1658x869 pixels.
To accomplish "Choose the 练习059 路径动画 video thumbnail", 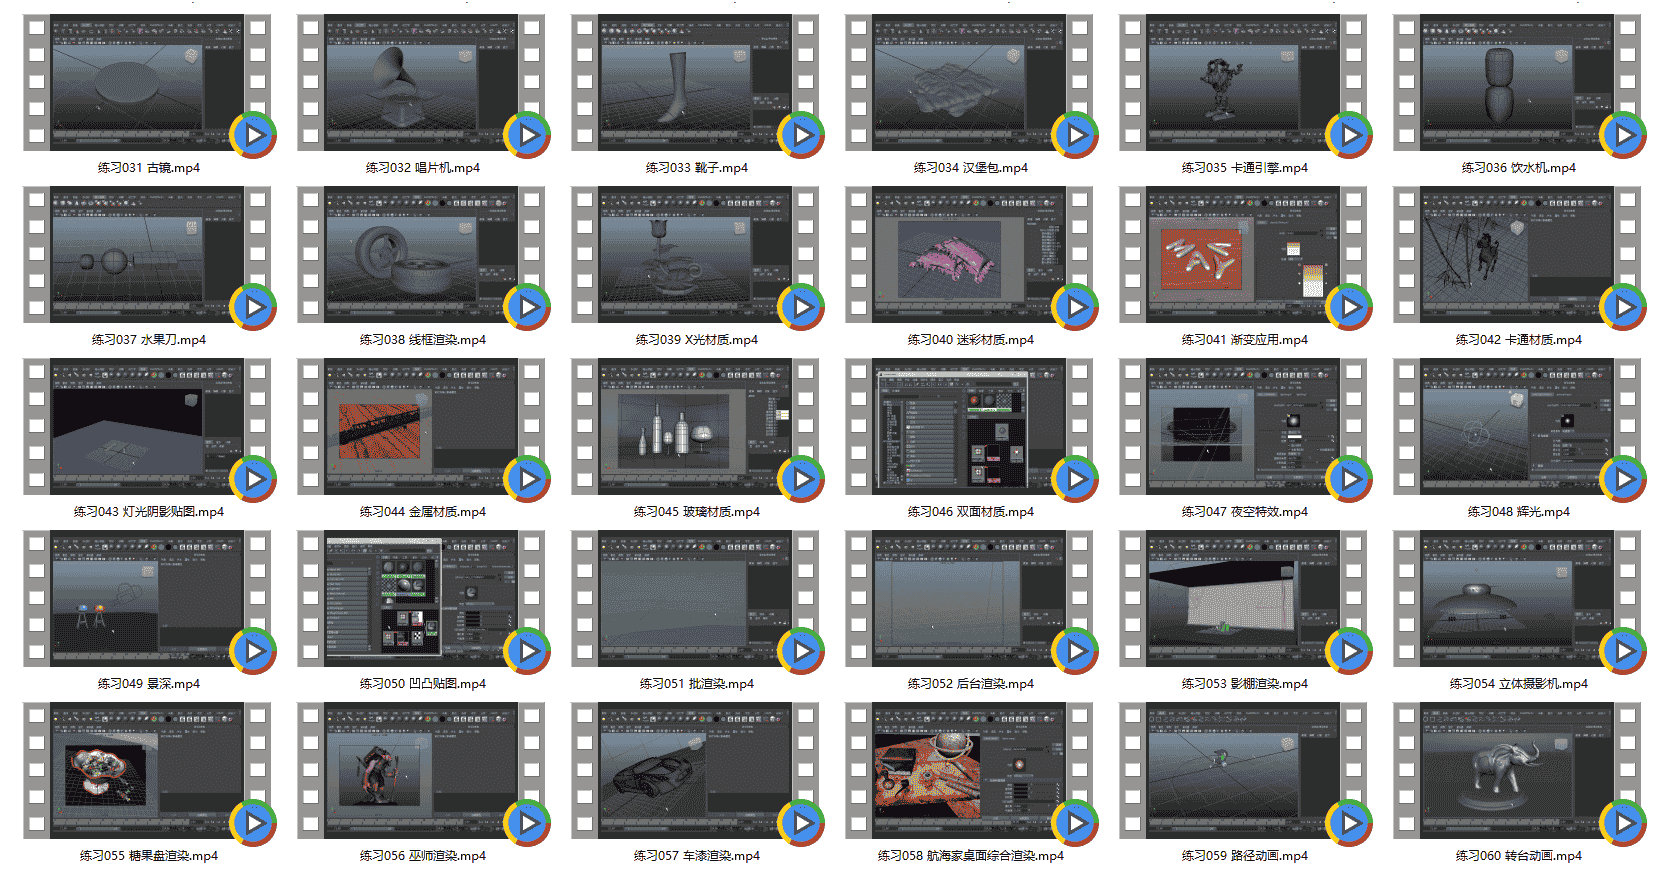I will pos(1243,771).
